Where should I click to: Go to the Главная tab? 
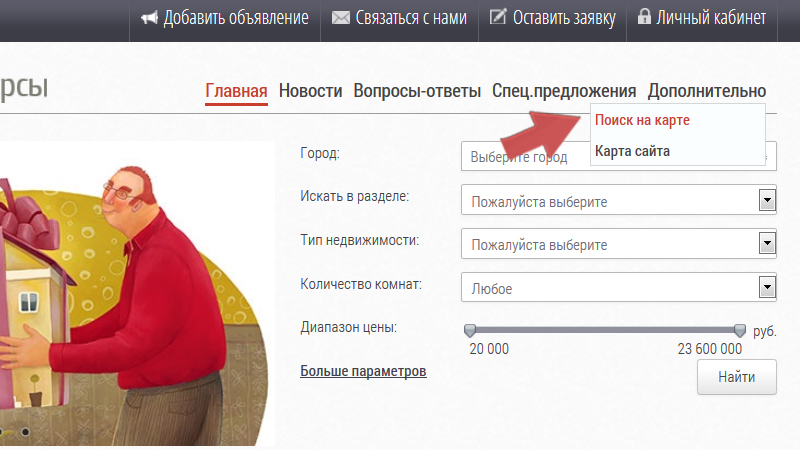pyautogui.click(x=236, y=91)
